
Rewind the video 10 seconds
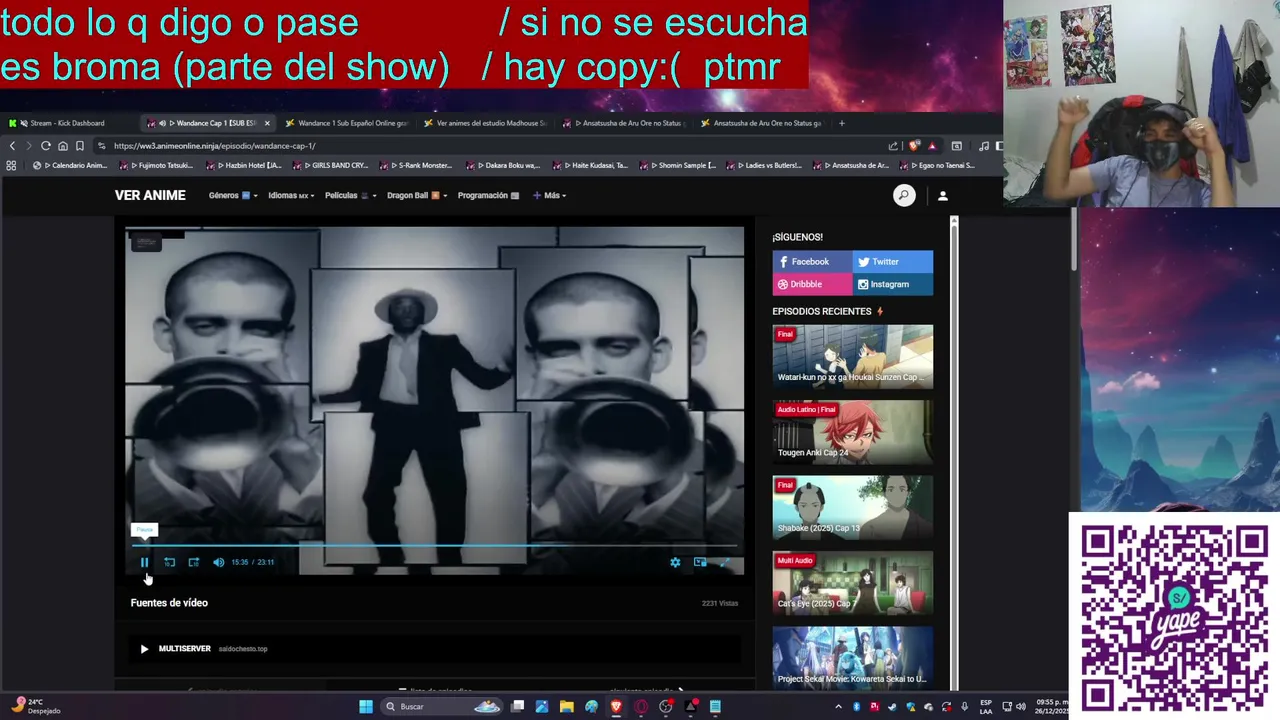tap(169, 562)
